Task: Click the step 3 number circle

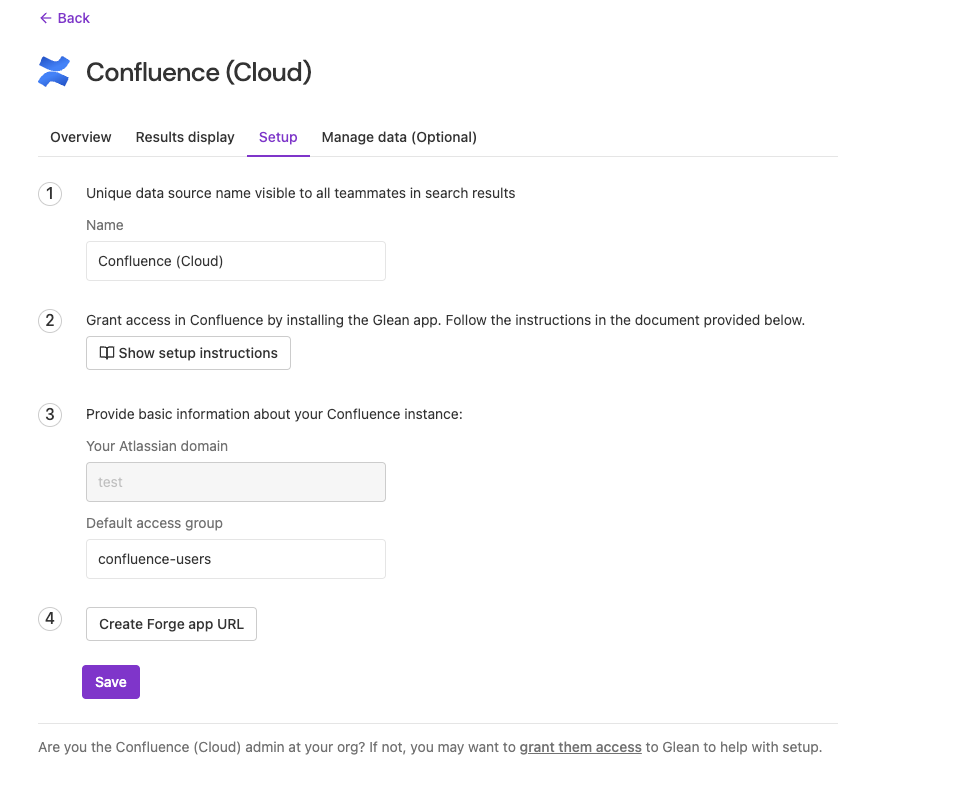Action: point(50,415)
